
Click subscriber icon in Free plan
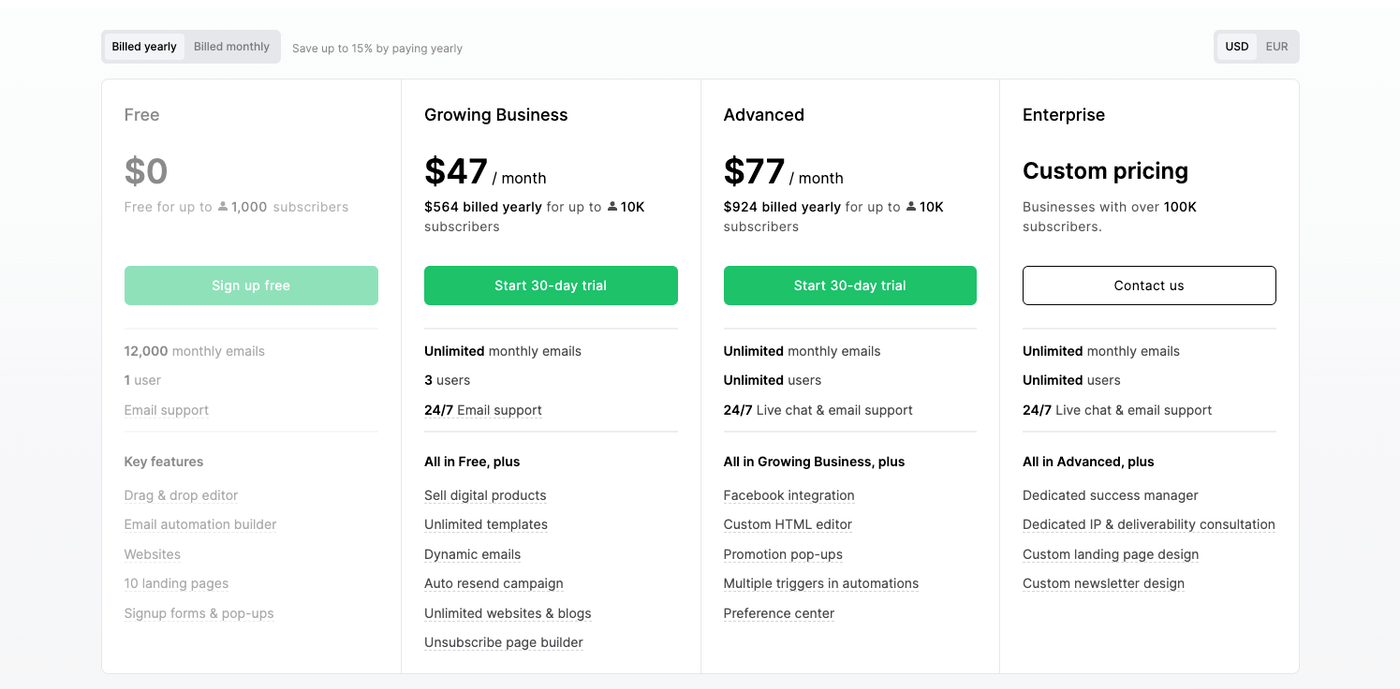(x=223, y=207)
